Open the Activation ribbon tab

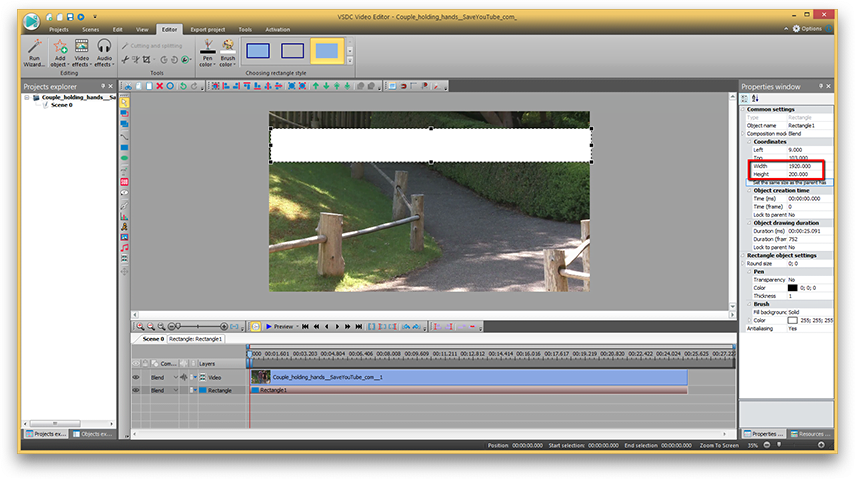(278, 29)
